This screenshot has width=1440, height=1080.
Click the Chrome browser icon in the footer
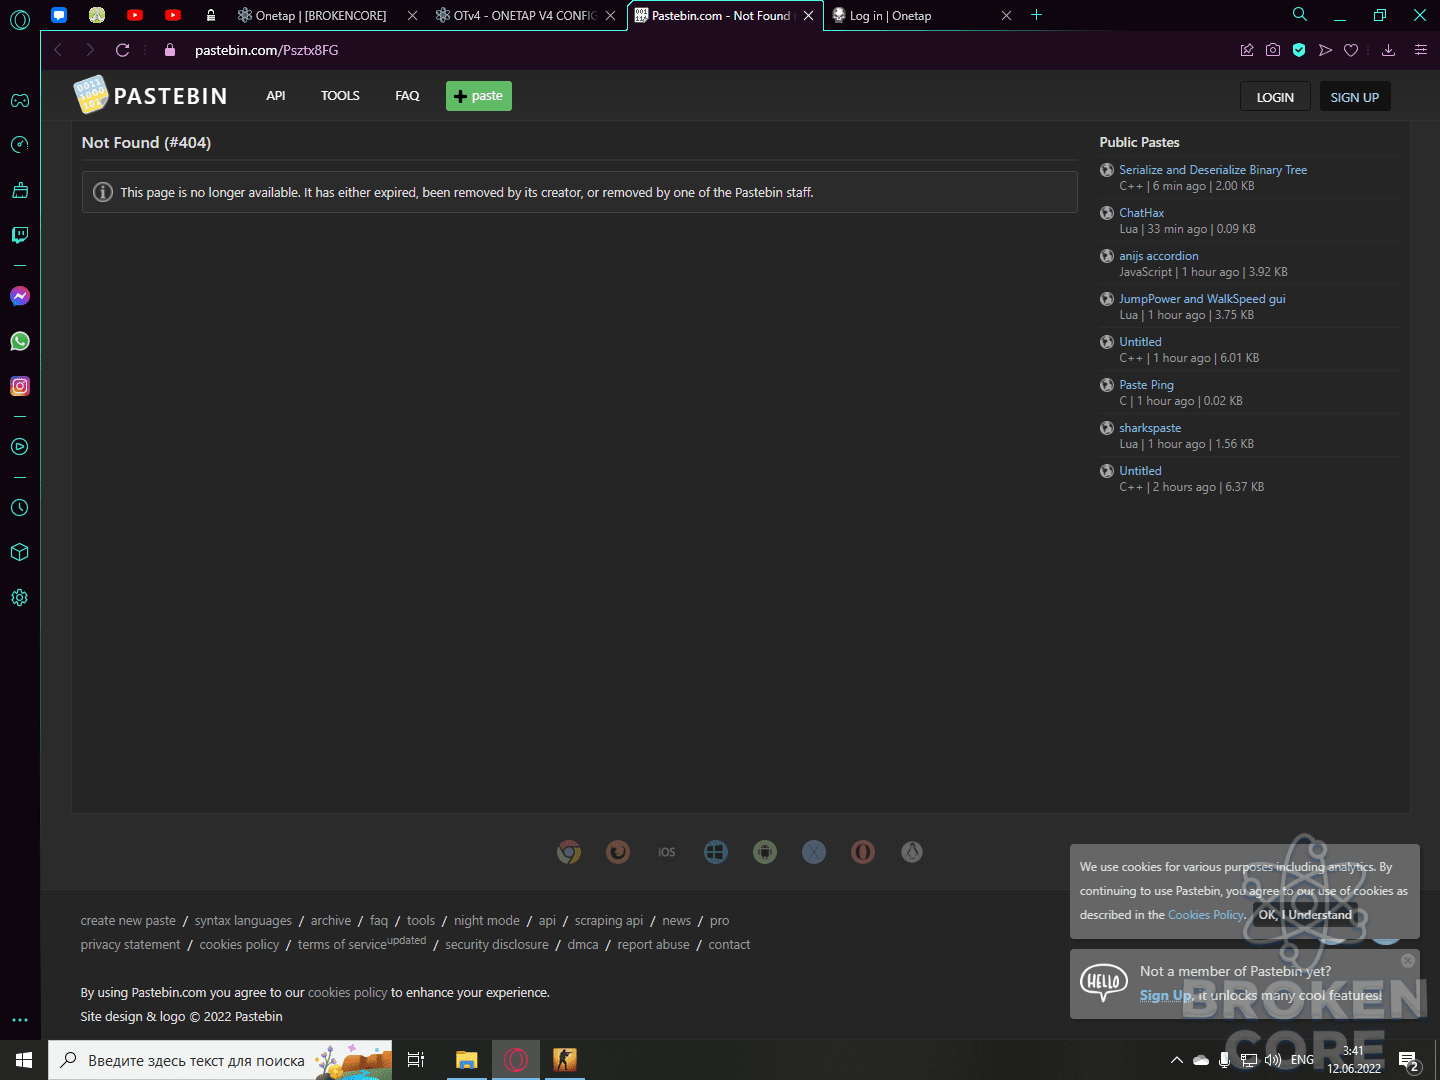569,852
